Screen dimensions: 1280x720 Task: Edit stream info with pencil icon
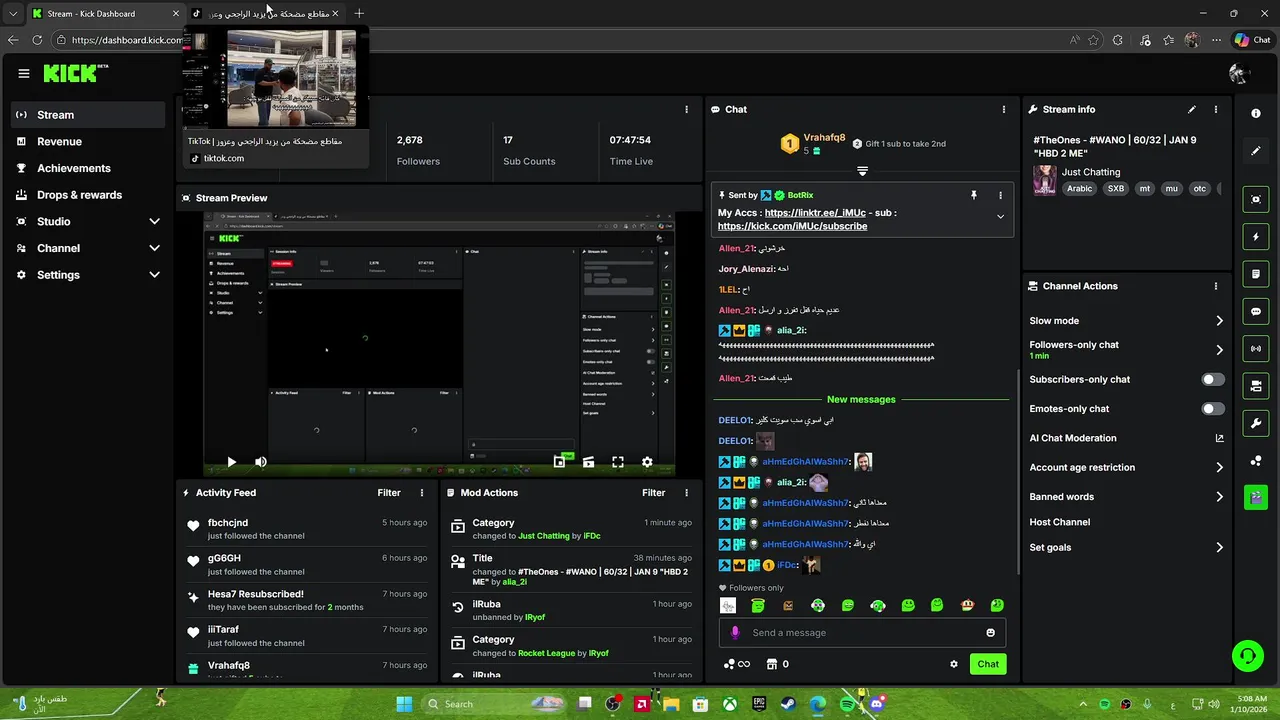[x=1192, y=109]
